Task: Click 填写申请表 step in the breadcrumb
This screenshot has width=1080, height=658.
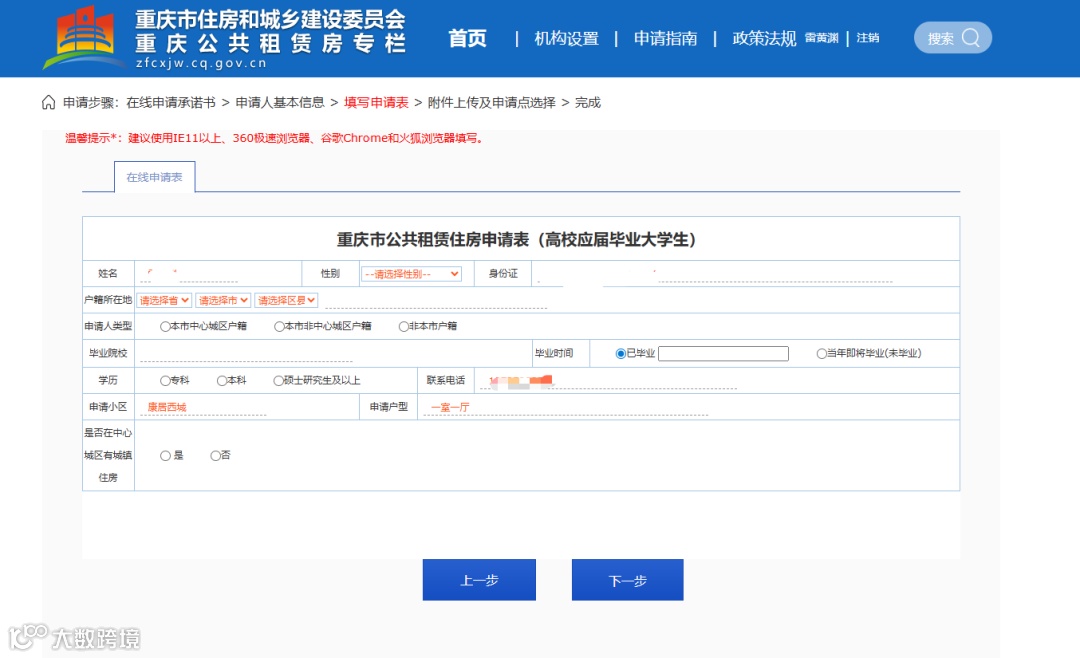Action: point(376,103)
